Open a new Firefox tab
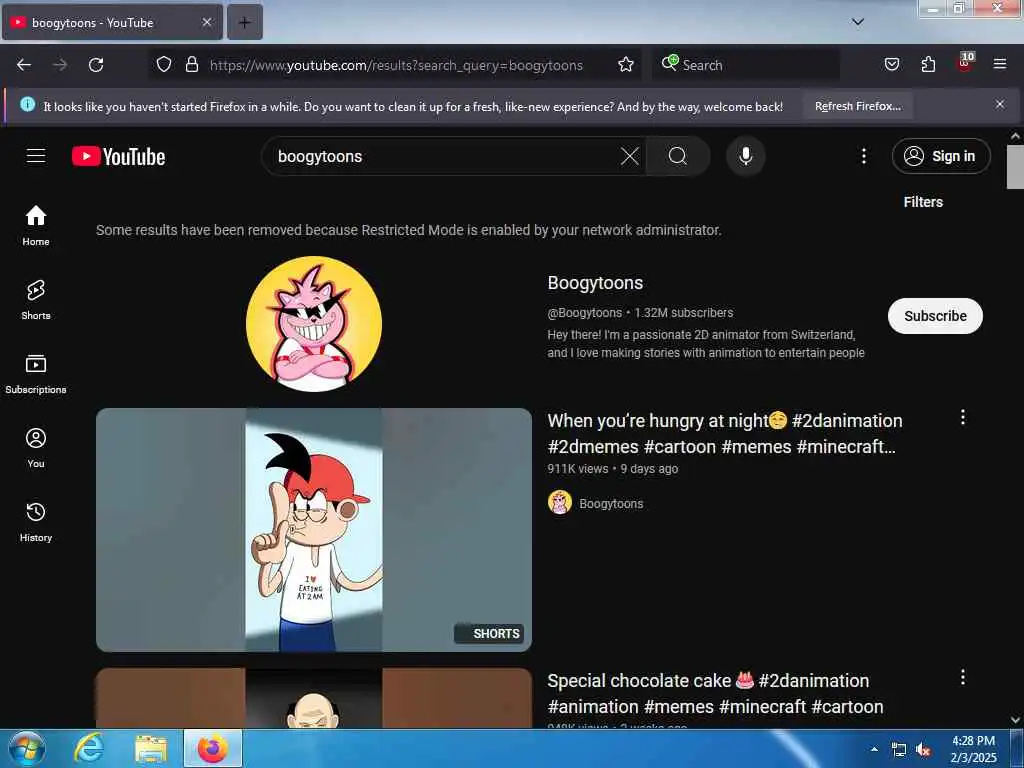Viewport: 1024px width, 768px height. tap(245, 22)
